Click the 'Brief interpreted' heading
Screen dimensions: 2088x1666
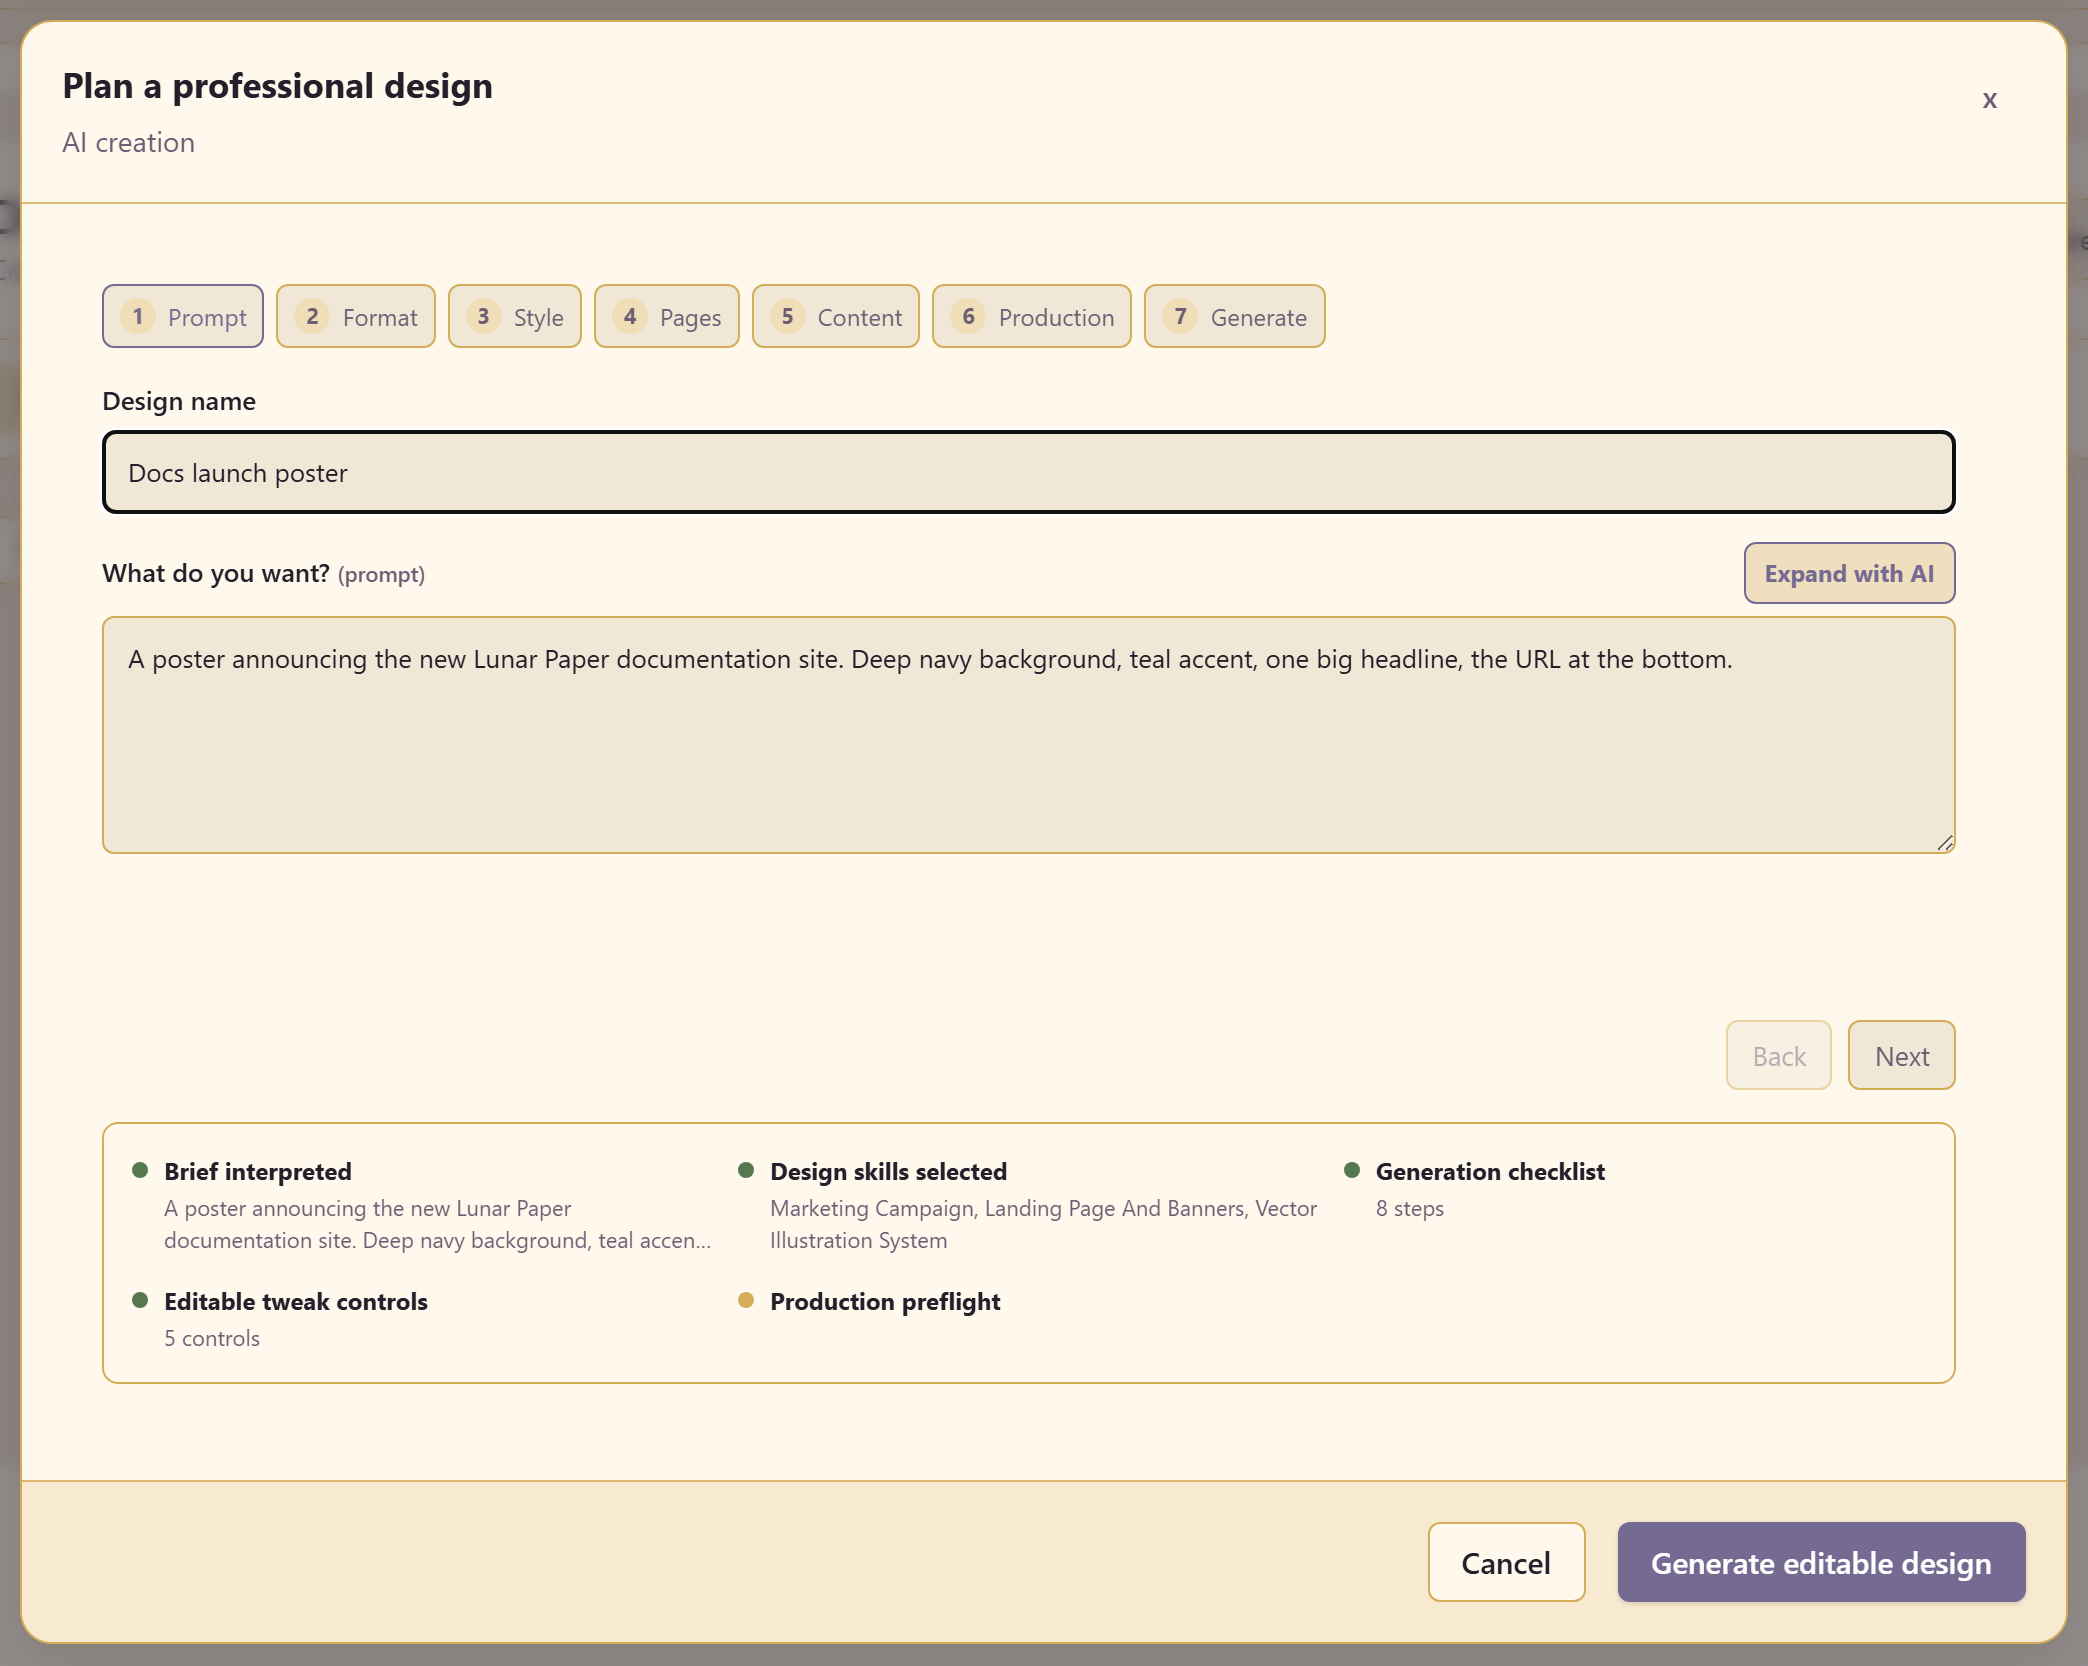point(258,1171)
